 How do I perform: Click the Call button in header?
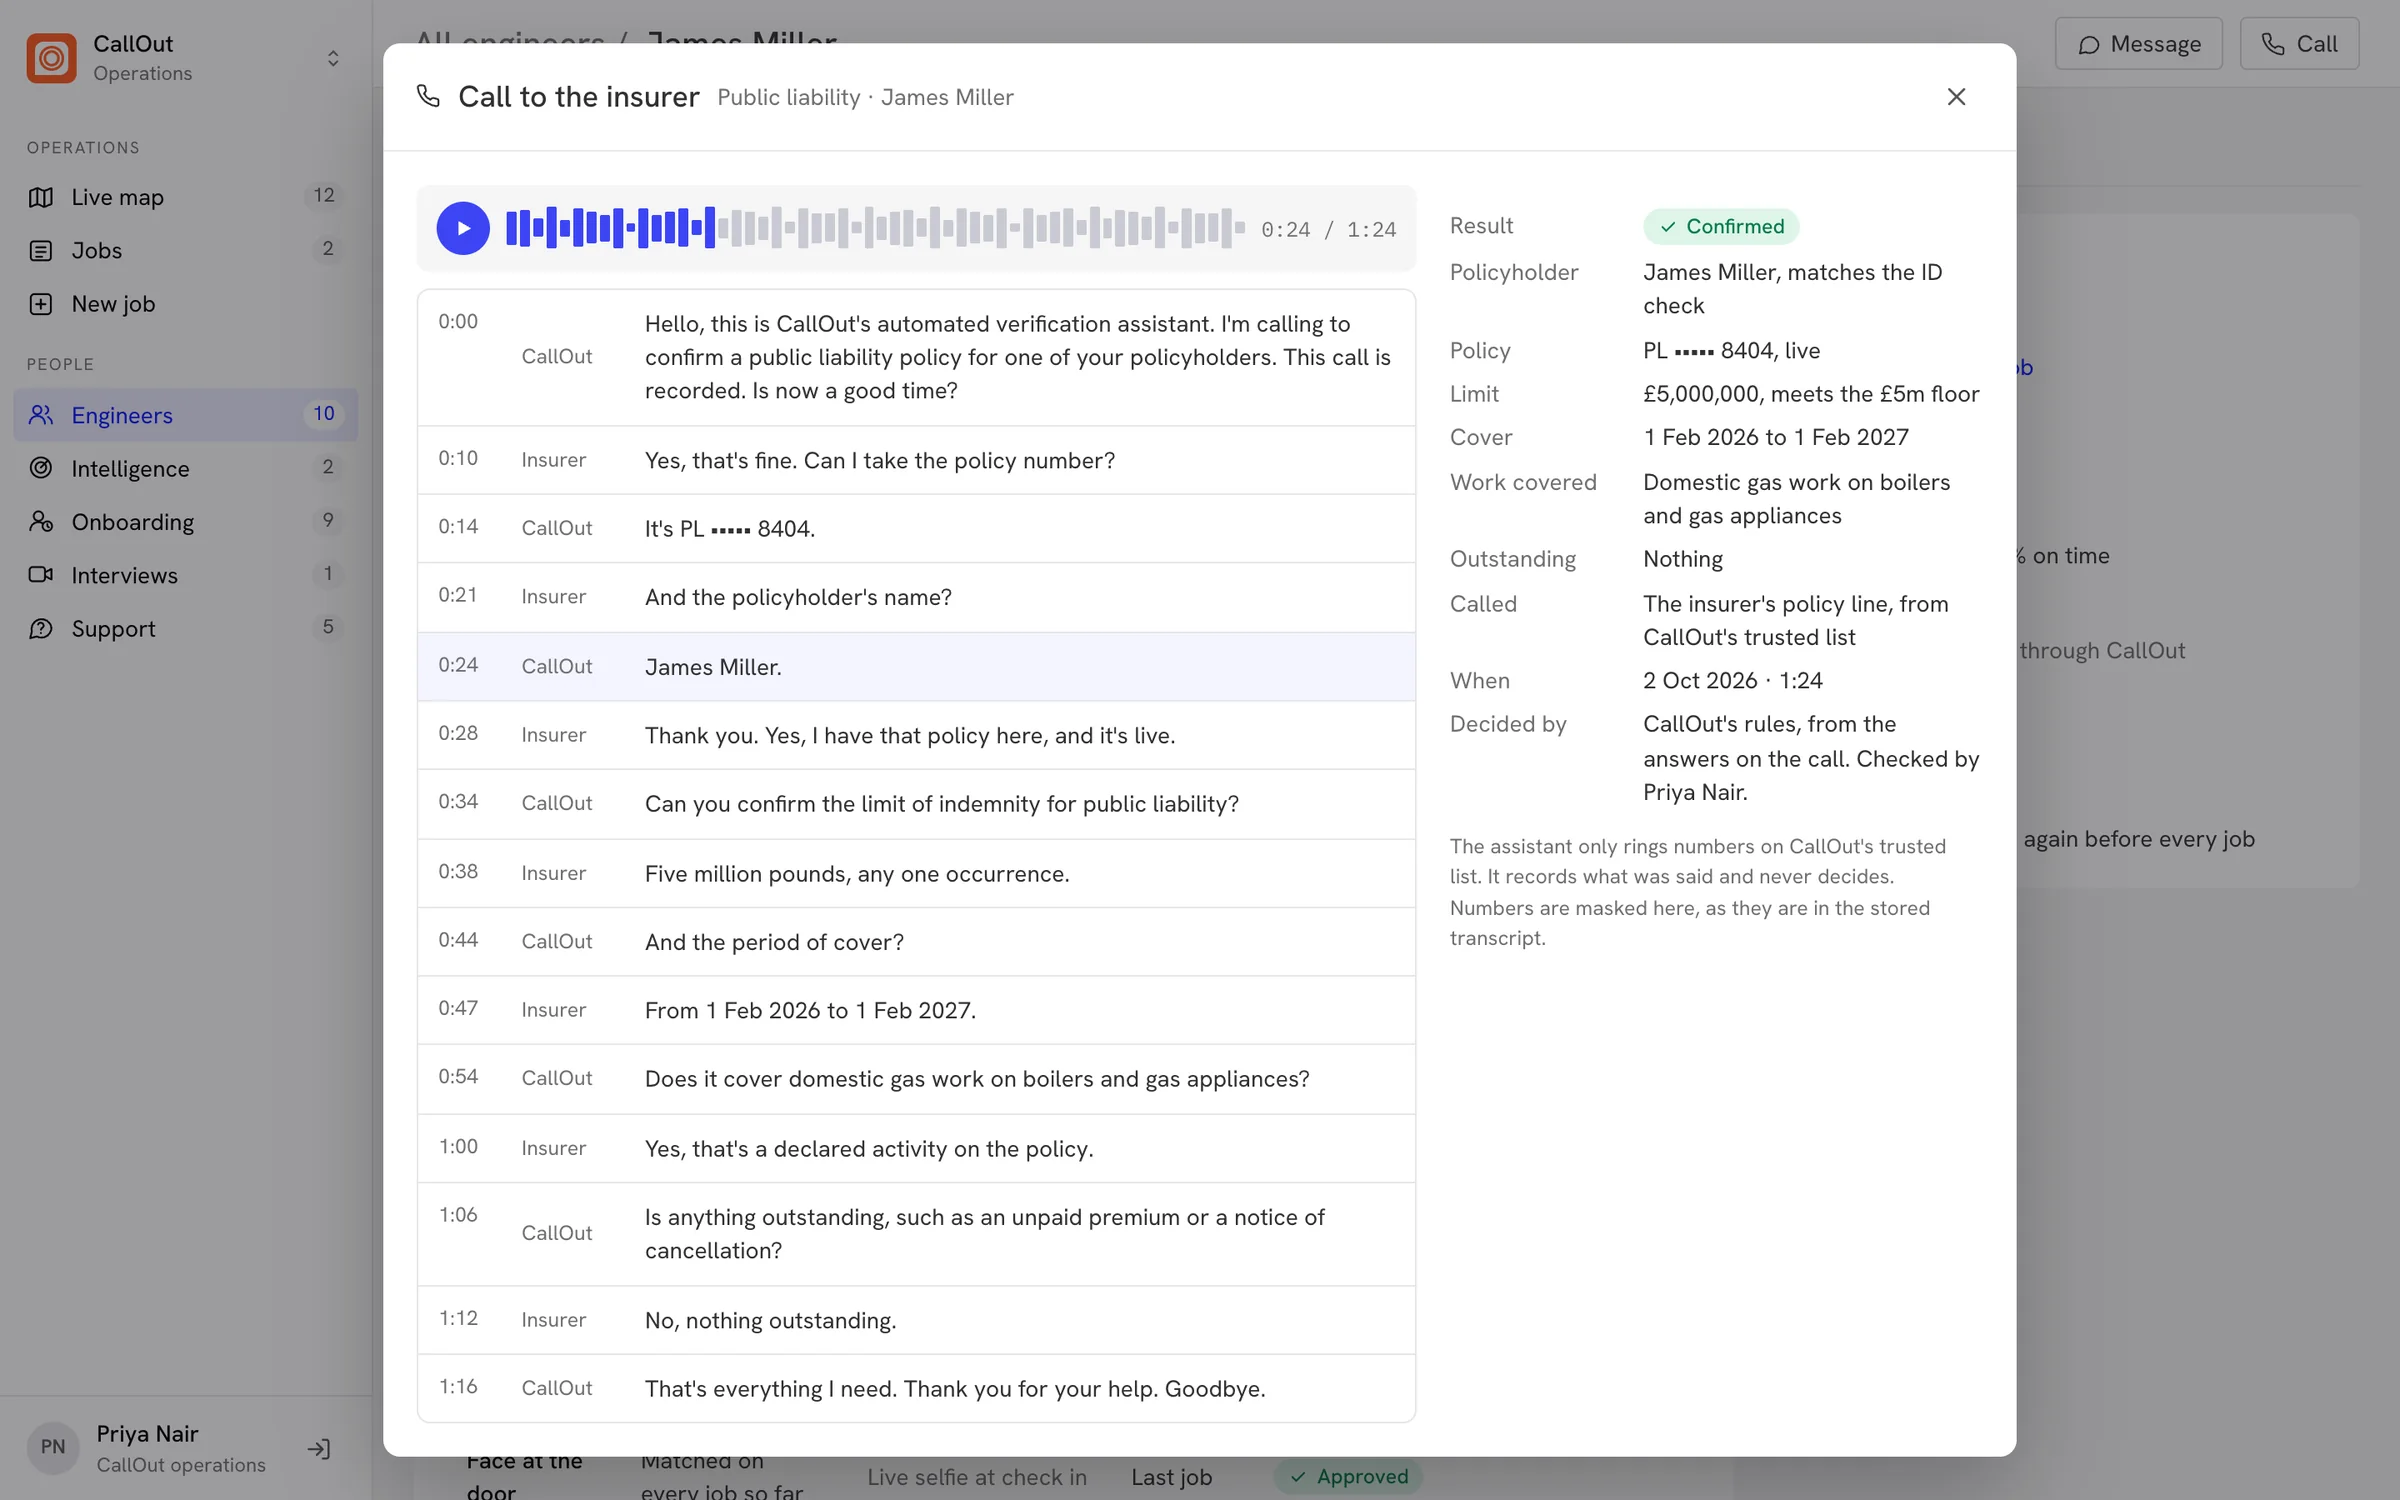click(2299, 44)
